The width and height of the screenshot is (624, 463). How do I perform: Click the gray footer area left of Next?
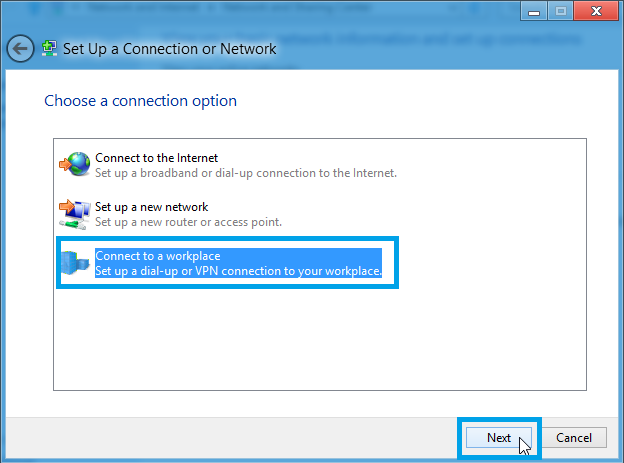(x=231, y=438)
